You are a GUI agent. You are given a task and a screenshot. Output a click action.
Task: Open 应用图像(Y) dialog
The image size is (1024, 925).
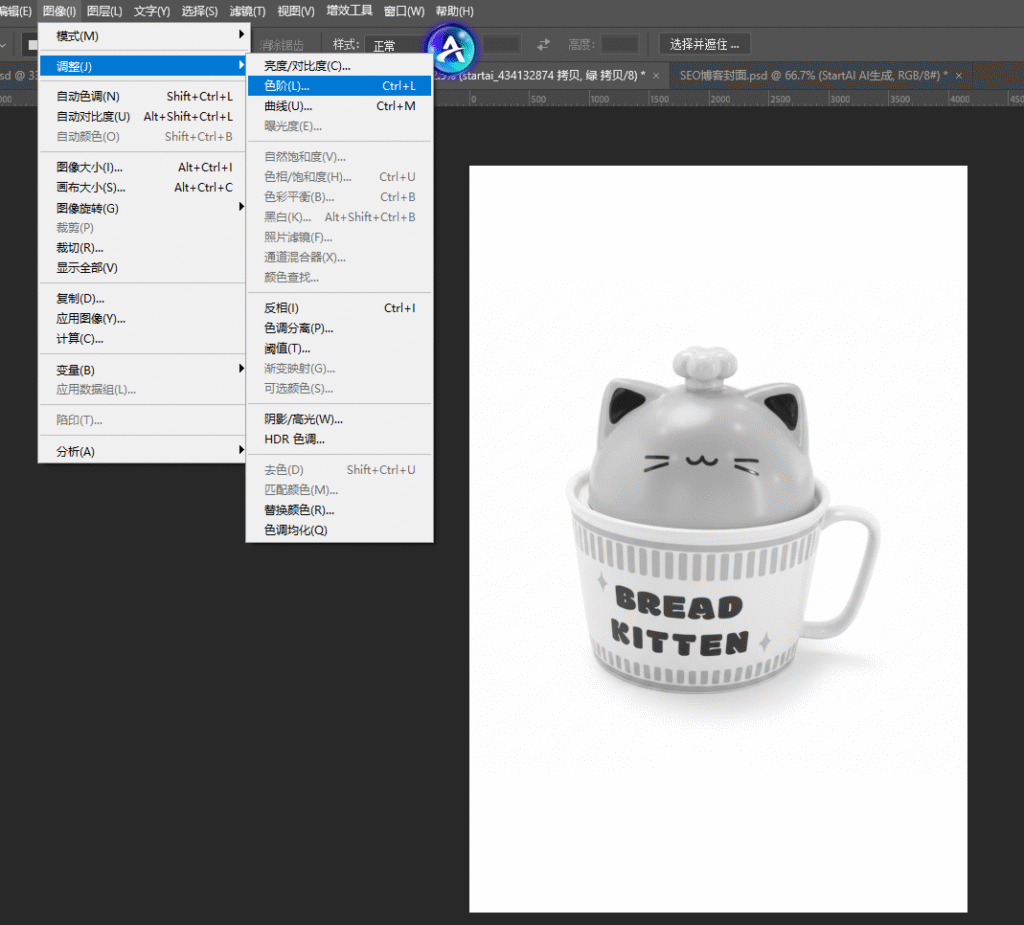tap(142, 319)
